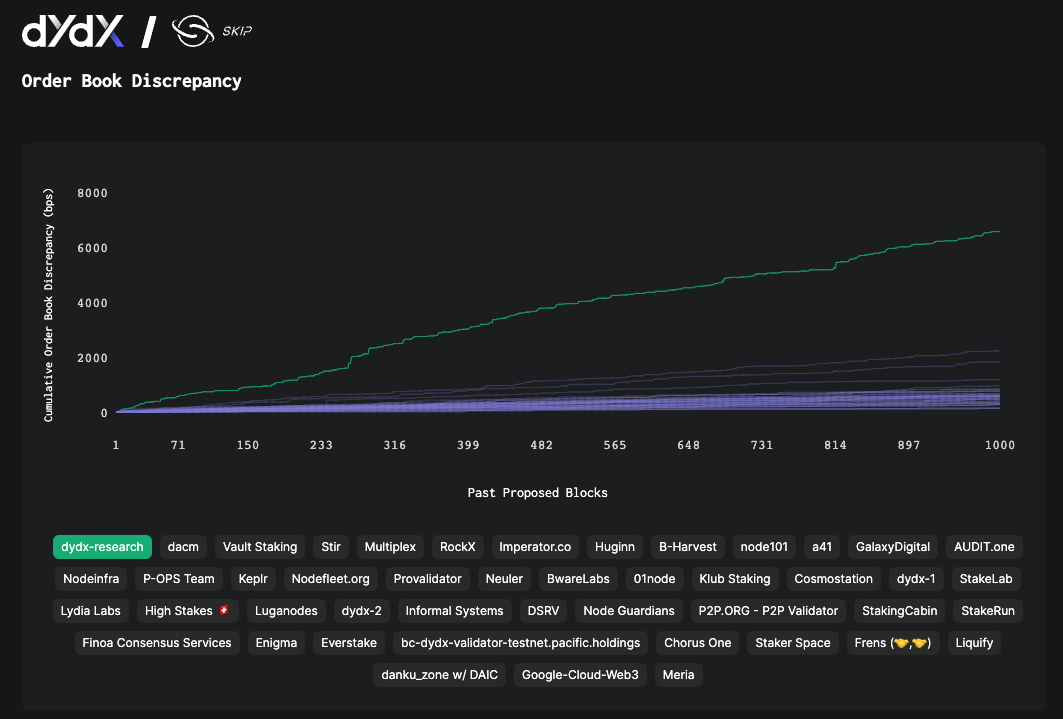Highlight the Informal Systems validator

coord(454,611)
